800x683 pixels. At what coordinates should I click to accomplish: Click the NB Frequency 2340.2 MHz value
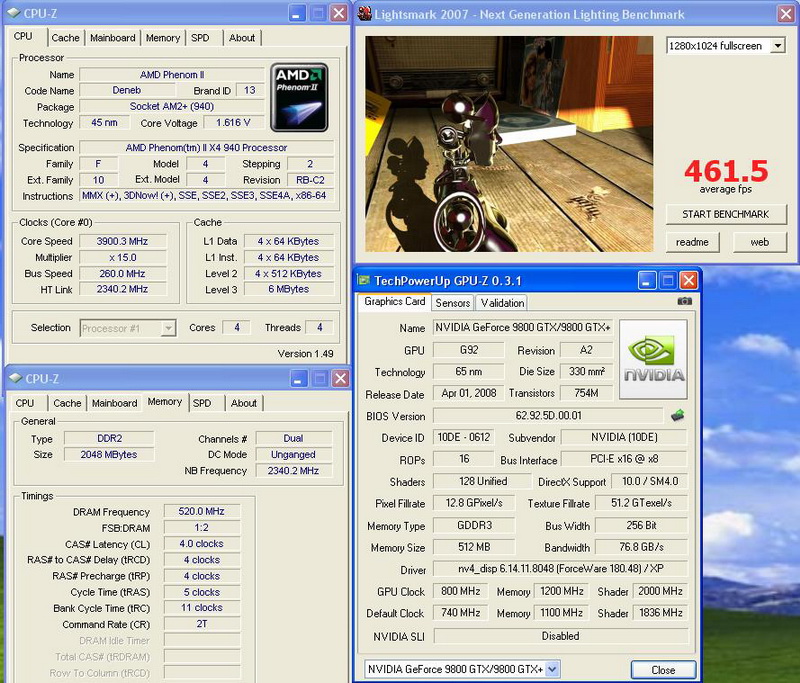(x=293, y=470)
